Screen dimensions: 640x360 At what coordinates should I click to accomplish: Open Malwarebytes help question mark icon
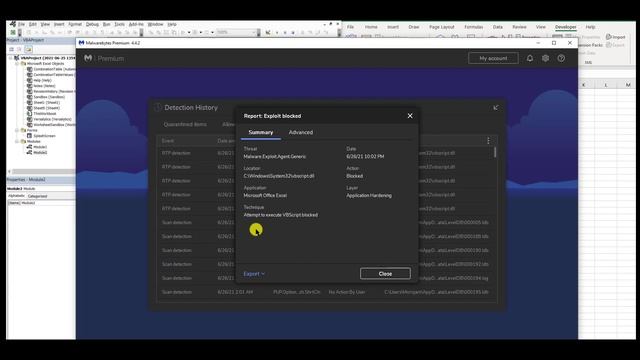561,58
